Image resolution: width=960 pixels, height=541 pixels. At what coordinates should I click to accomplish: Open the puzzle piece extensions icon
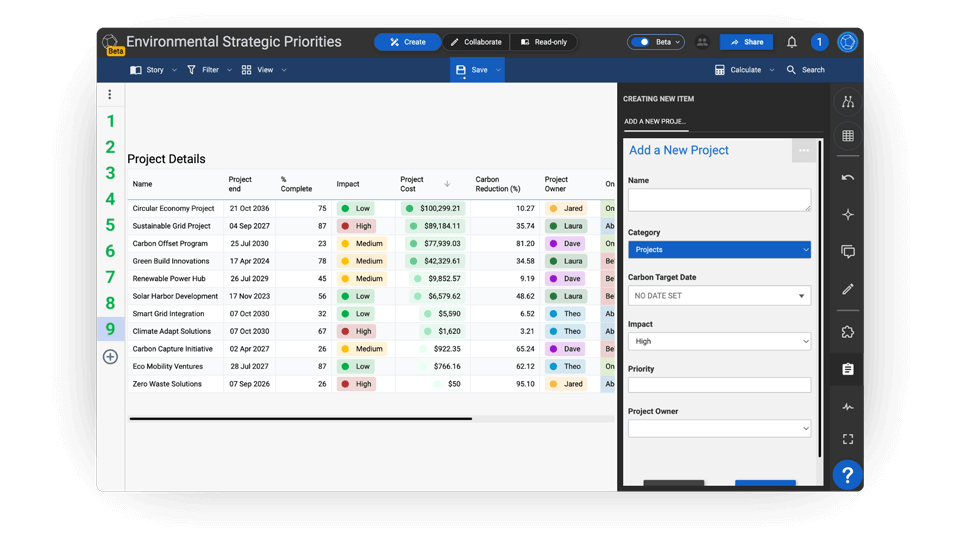click(x=847, y=332)
